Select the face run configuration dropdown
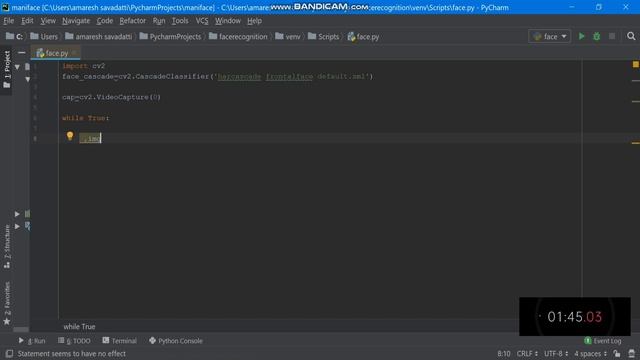This screenshot has width=640, height=360. [549, 36]
